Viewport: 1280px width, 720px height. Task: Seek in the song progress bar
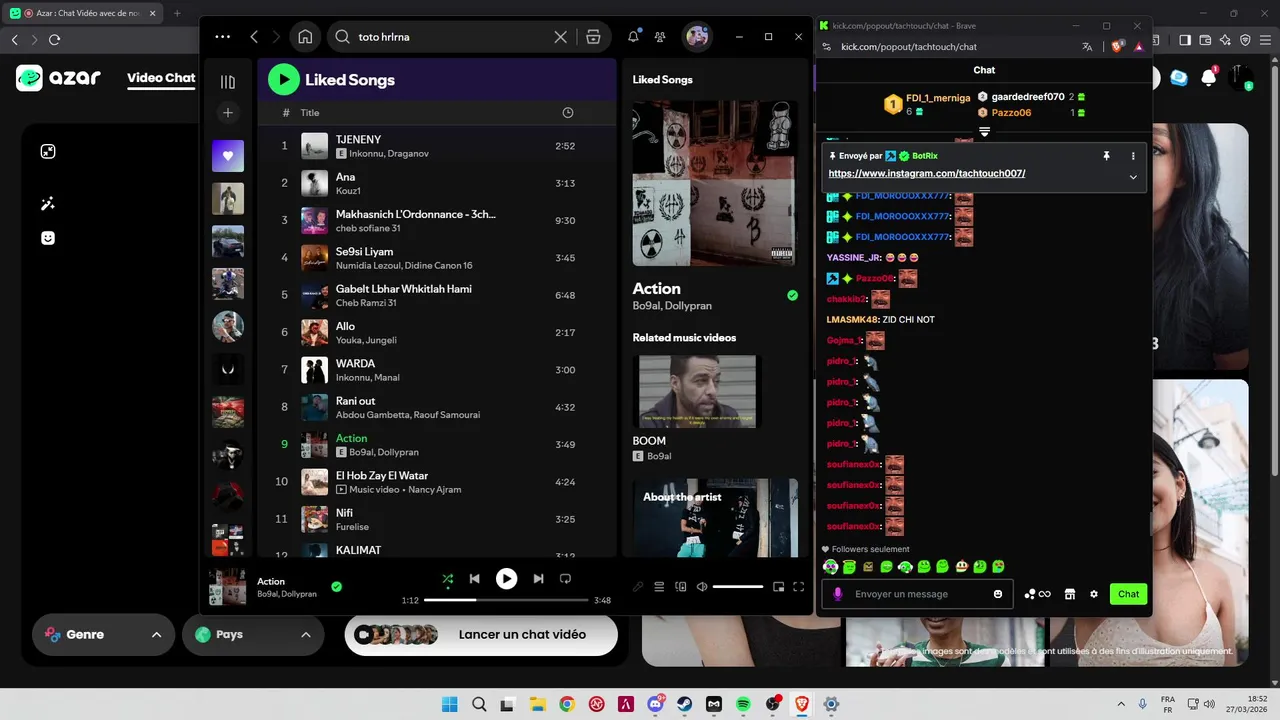[506, 600]
